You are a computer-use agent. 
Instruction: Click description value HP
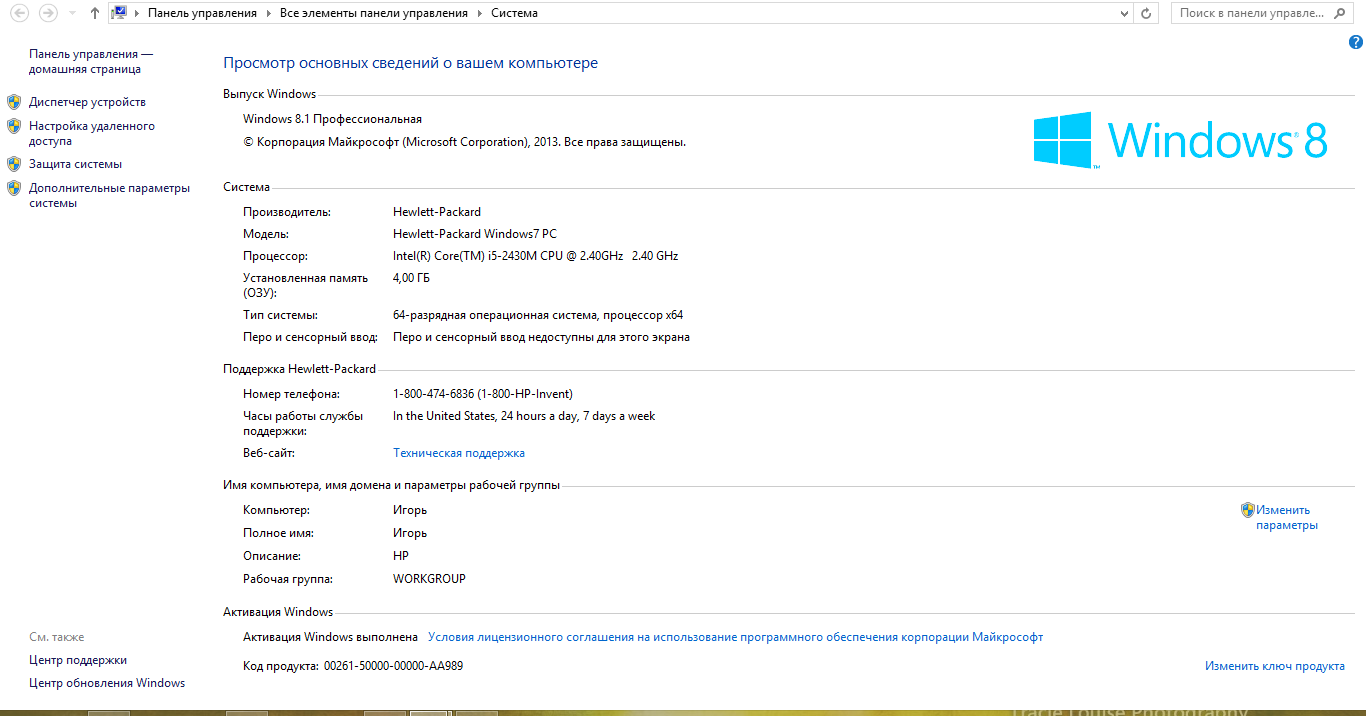point(401,556)
